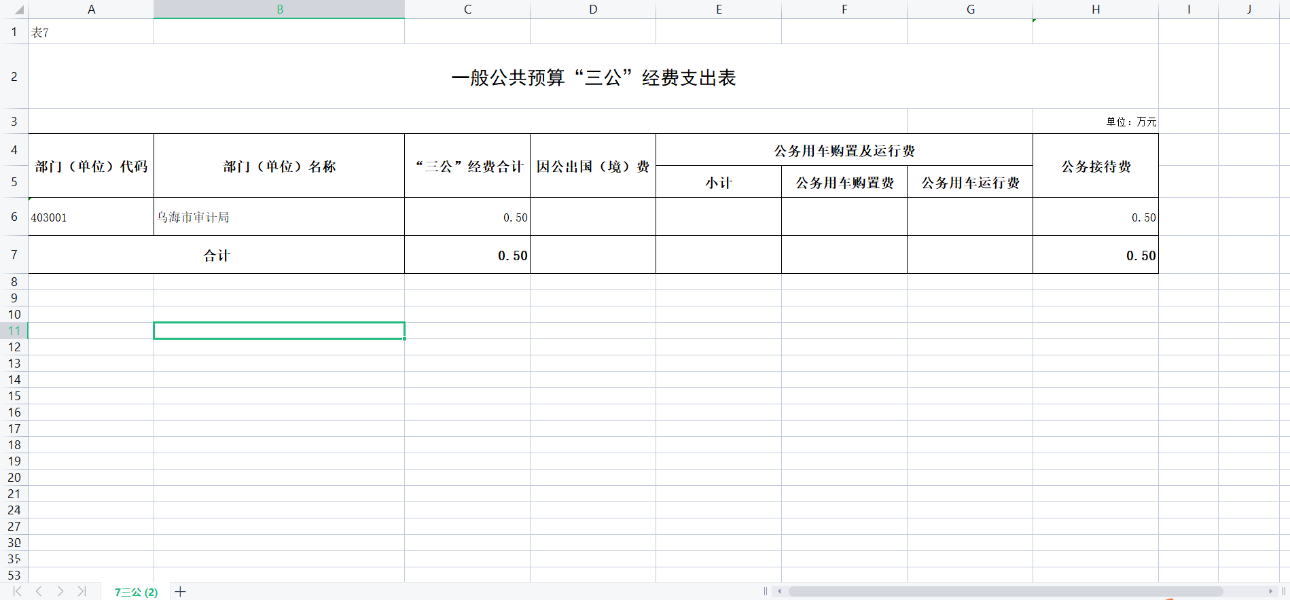Click cell containing 乌海市审计局
1290x600 pixels.
coord(279,217)
